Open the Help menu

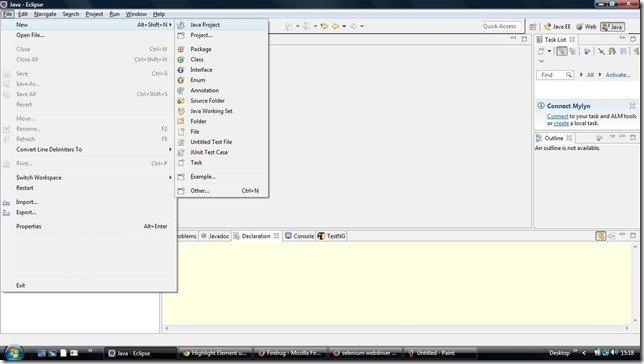pyautogui.click(x=159, y=14)
